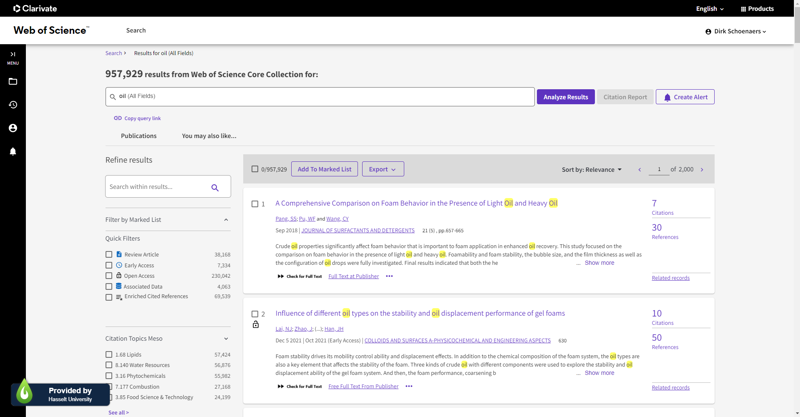Open the history clock icon in sidebar
The width and height of the screenshot is (800, 417).
[13, 105]
